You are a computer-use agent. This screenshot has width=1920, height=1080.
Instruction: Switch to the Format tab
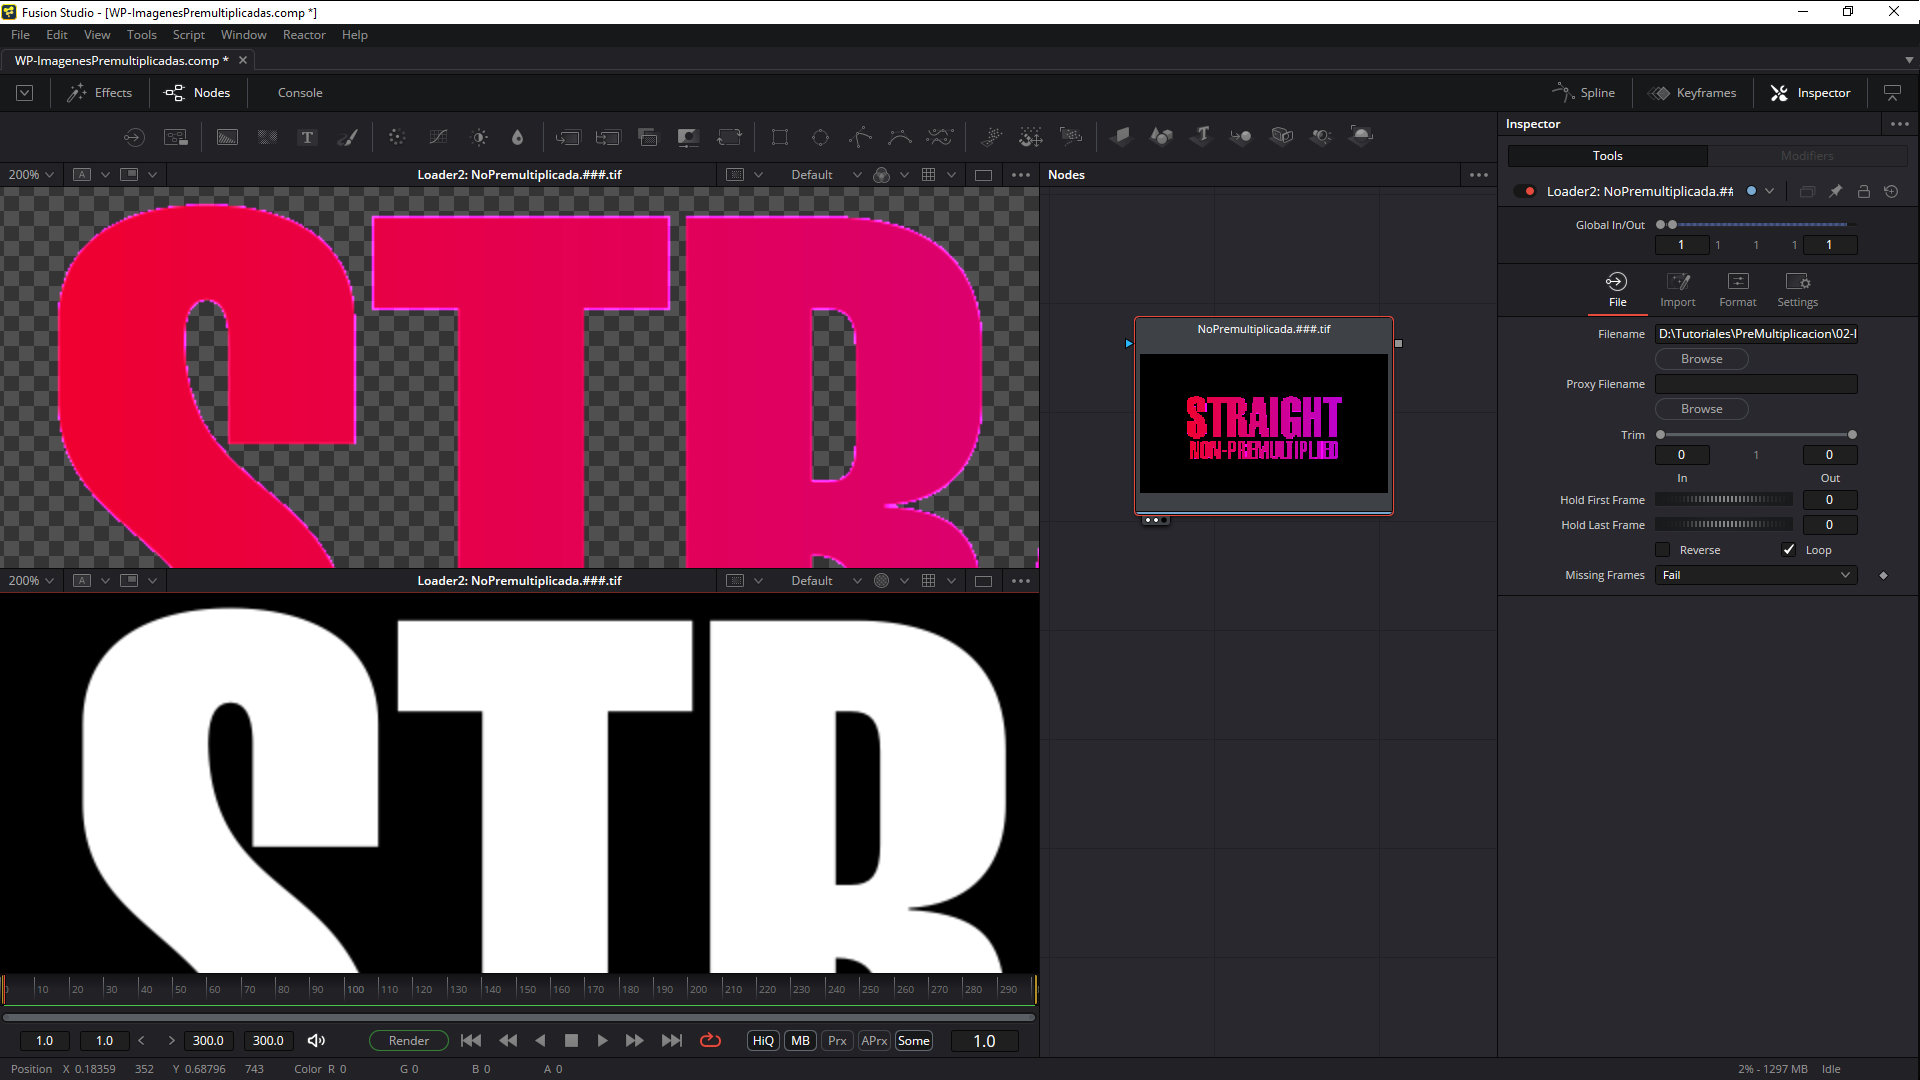click(1737, 289)
